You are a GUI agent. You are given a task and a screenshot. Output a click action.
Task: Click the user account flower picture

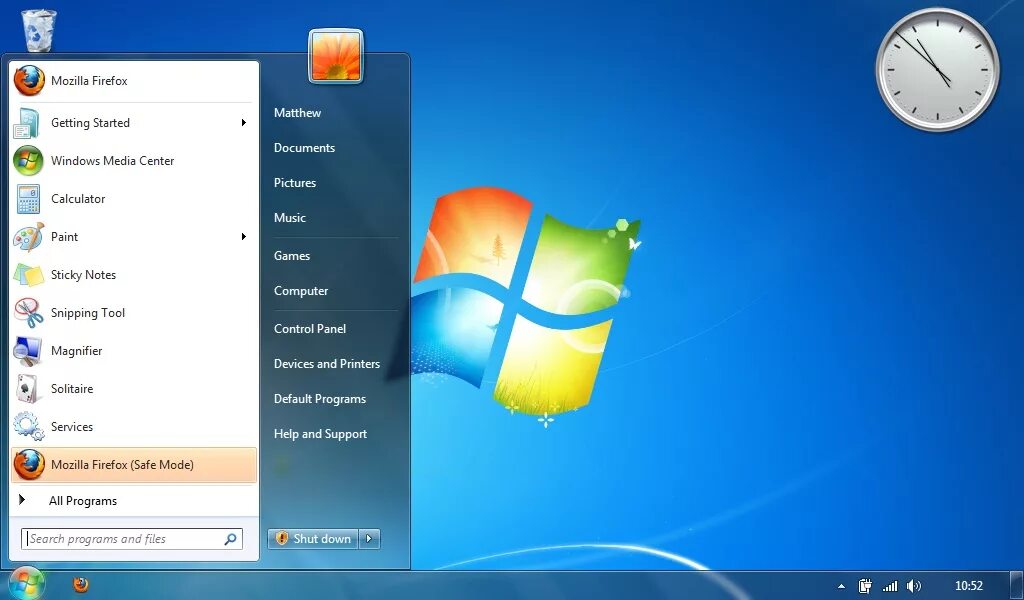point(336,56)
